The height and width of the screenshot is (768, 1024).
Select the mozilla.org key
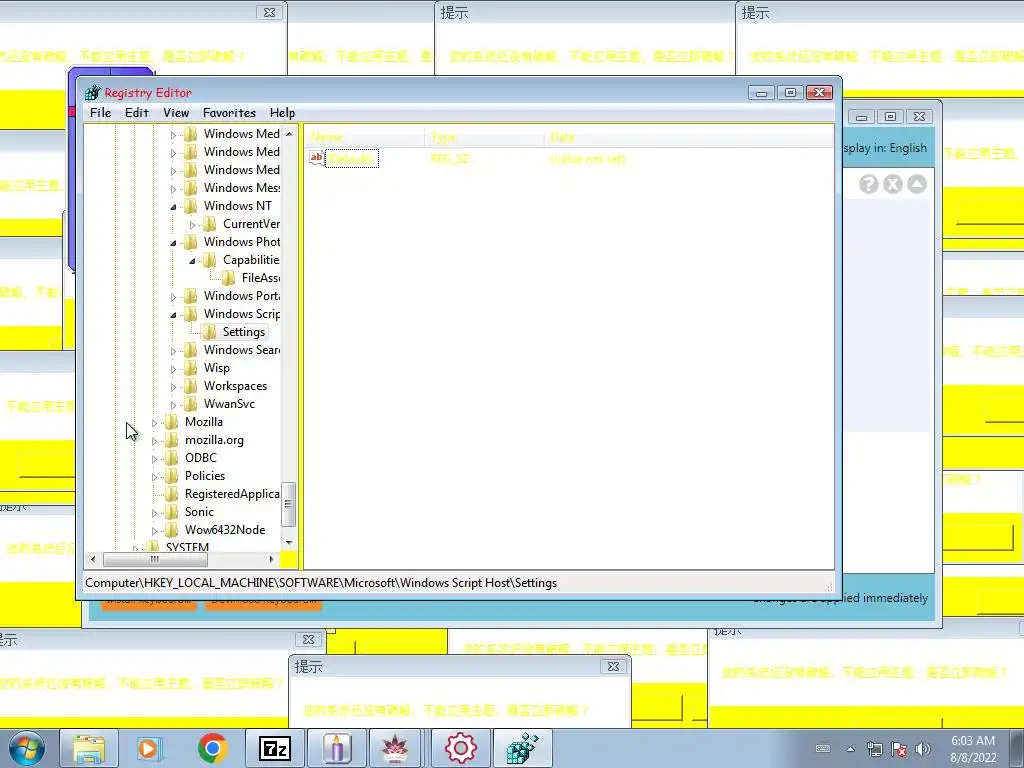point(214,440)
